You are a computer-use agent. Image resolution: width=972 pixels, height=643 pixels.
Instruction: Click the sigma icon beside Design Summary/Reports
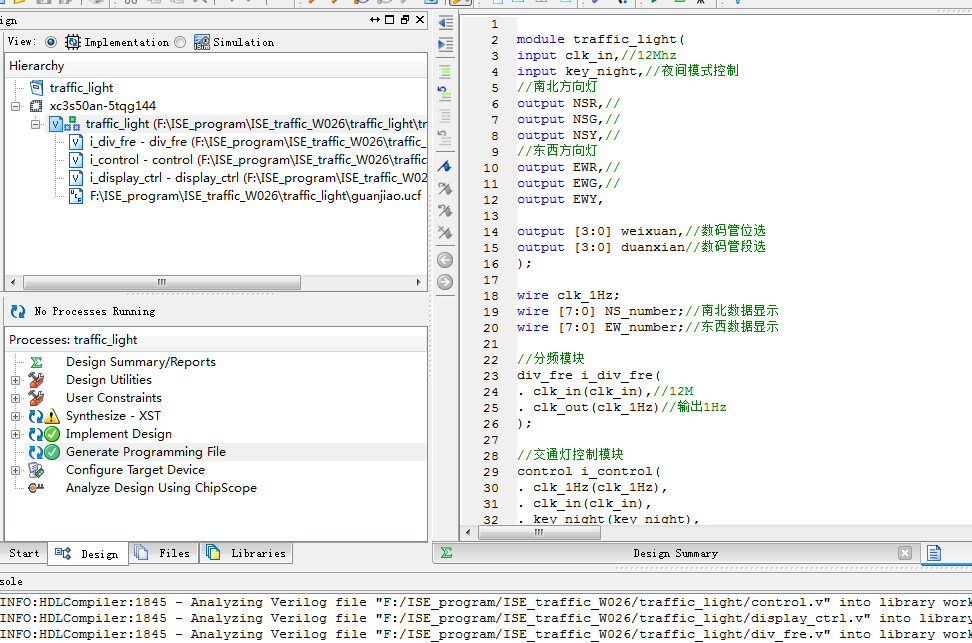(x=37, y=362)
